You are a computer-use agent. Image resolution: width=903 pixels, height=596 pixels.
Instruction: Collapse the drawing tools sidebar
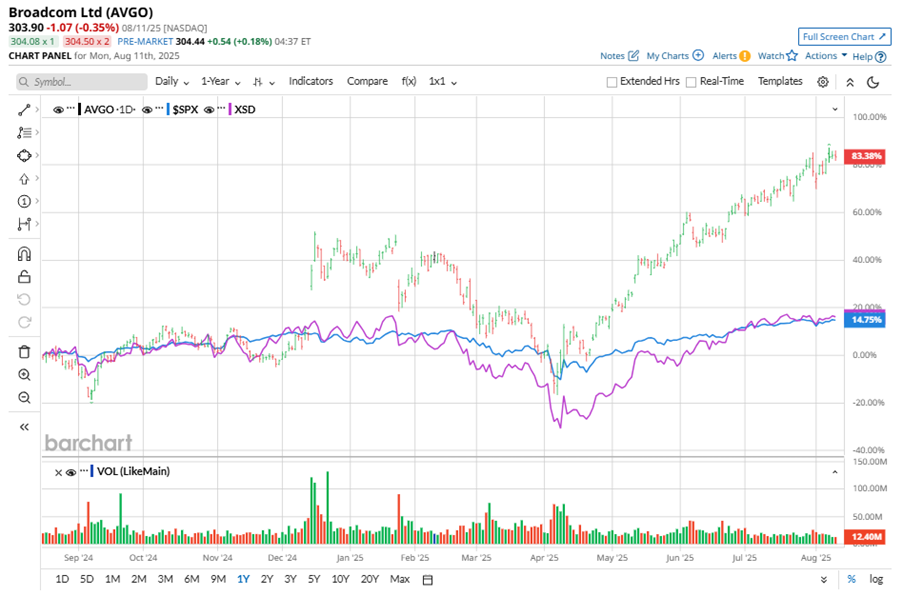24,427
